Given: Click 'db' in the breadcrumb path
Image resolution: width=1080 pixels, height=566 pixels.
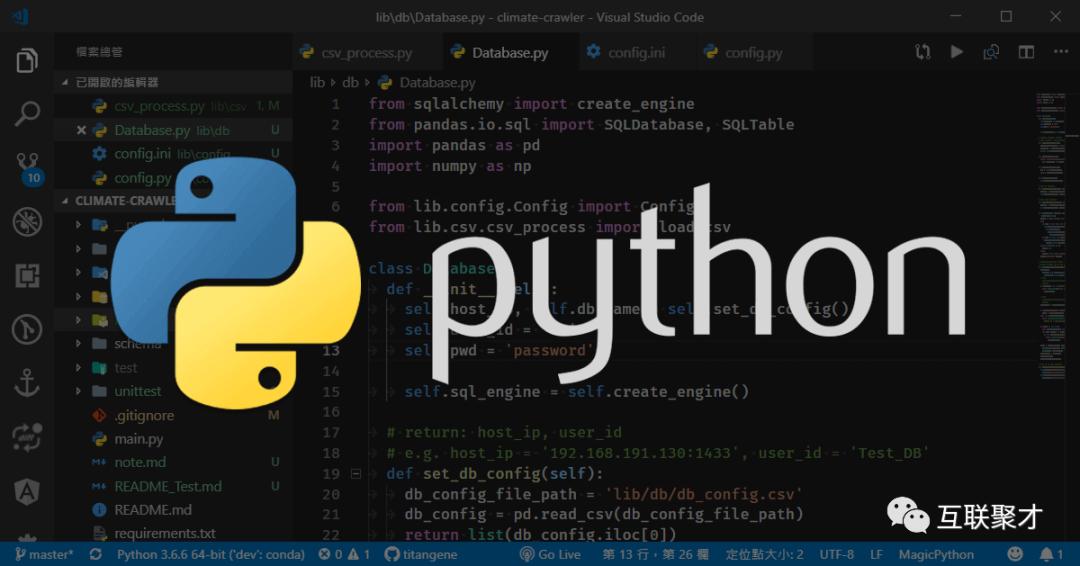Looking at the screenshot, I should [x=351, y=83].
